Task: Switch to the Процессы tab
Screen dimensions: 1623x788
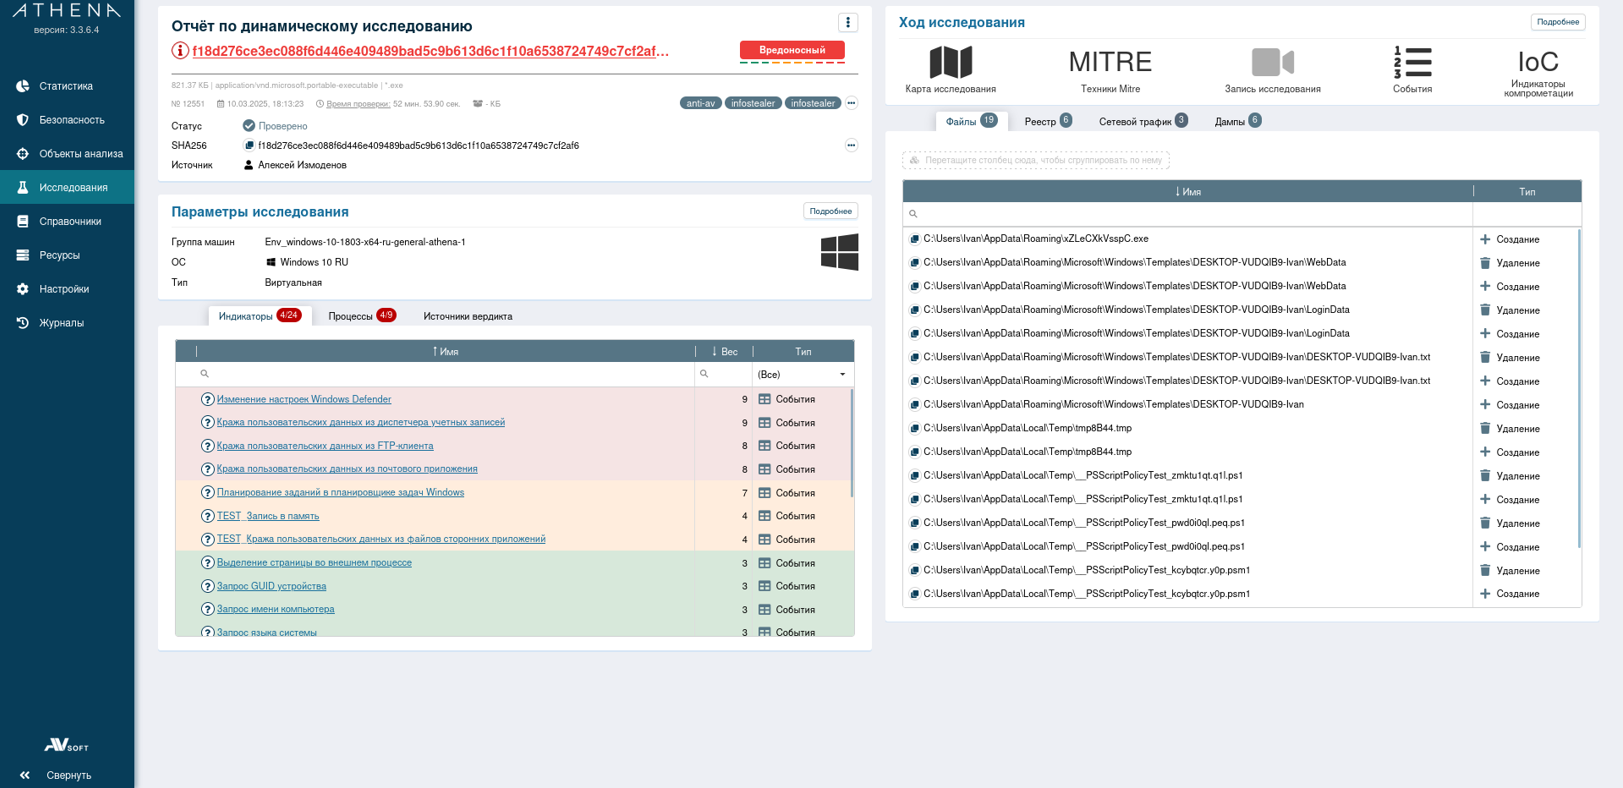Action: tap(361, 316)
